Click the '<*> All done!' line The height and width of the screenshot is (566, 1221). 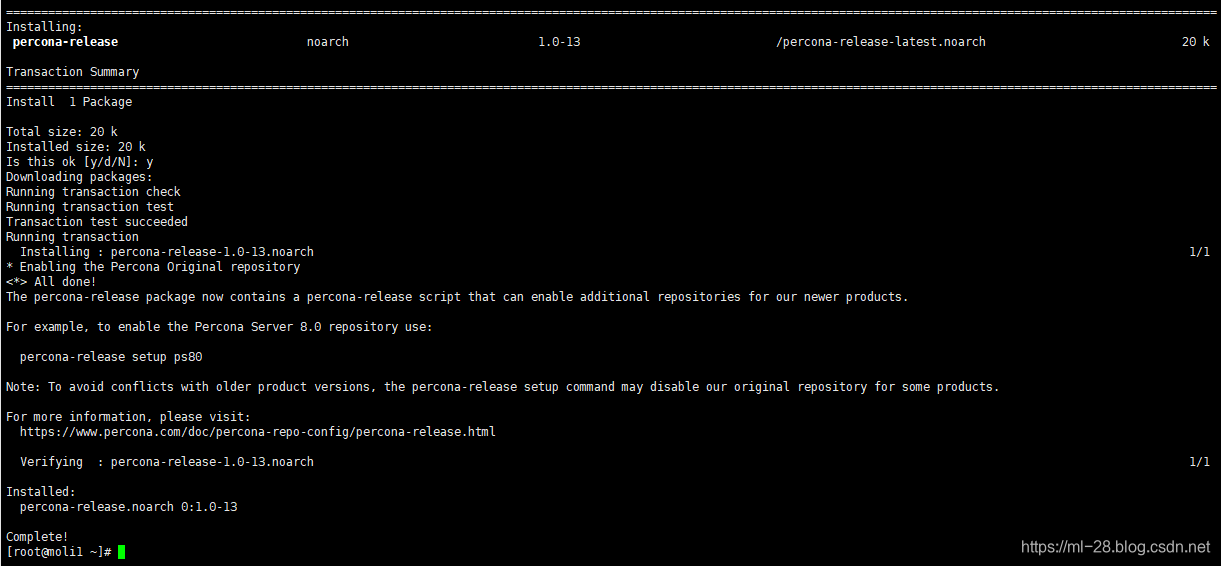tap(51, 282)
